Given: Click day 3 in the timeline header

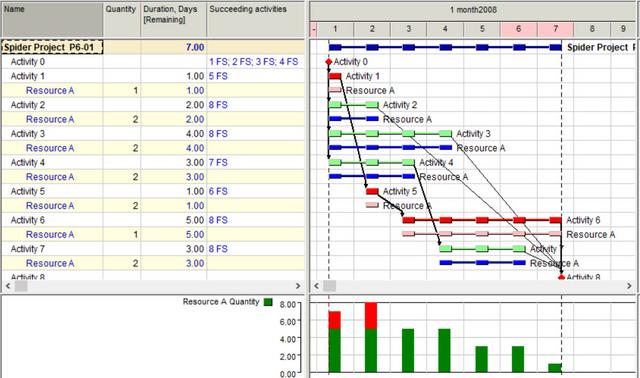Looking at the screenshot, I should pyautogui.click(x=409, y=29).
